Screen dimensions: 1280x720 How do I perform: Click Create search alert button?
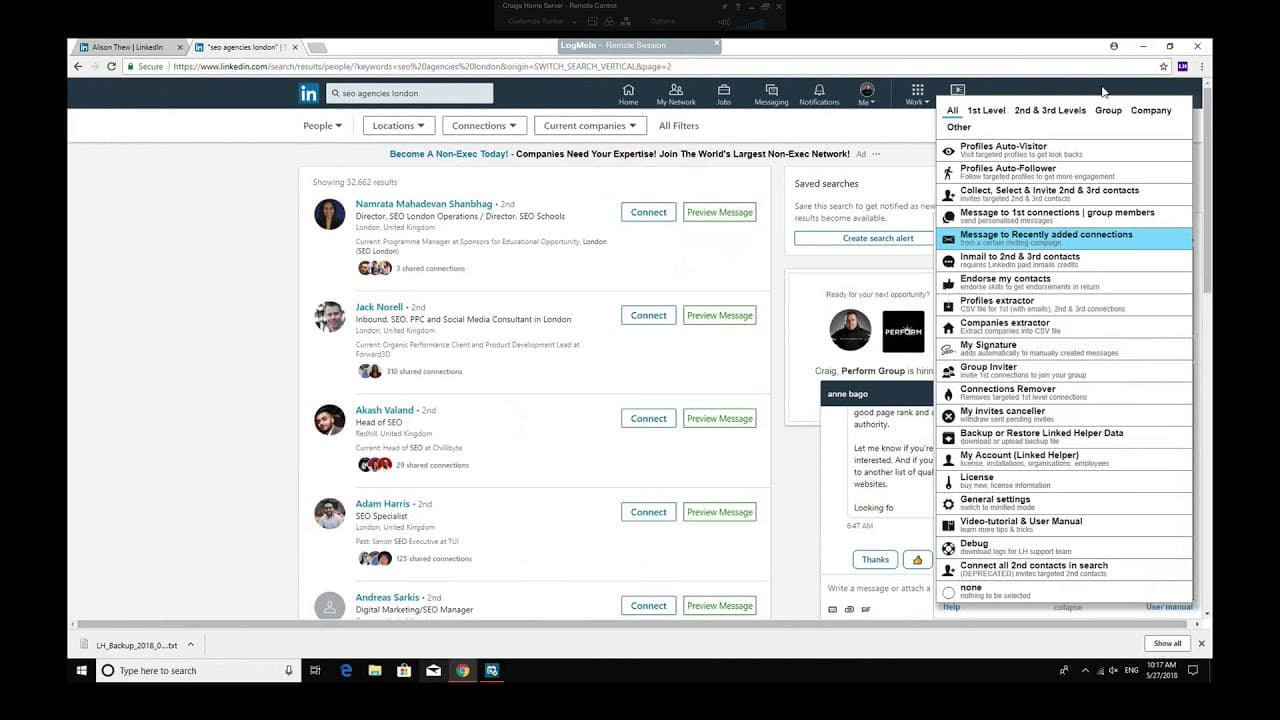pos(864,238)
